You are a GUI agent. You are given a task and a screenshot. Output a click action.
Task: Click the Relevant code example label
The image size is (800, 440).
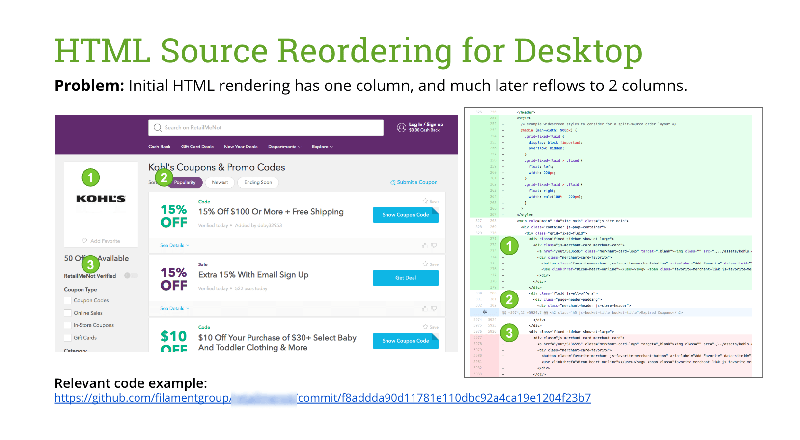(x=131, y=383)
